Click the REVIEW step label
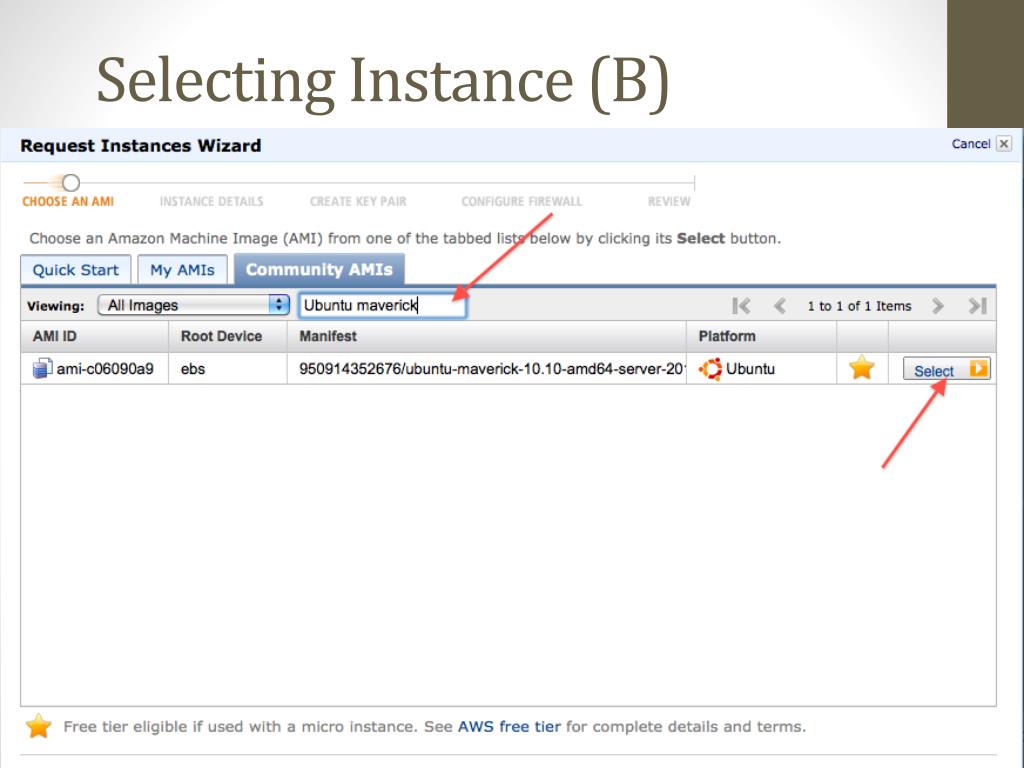Screen dimensions: 1024x768 (669, 202)
